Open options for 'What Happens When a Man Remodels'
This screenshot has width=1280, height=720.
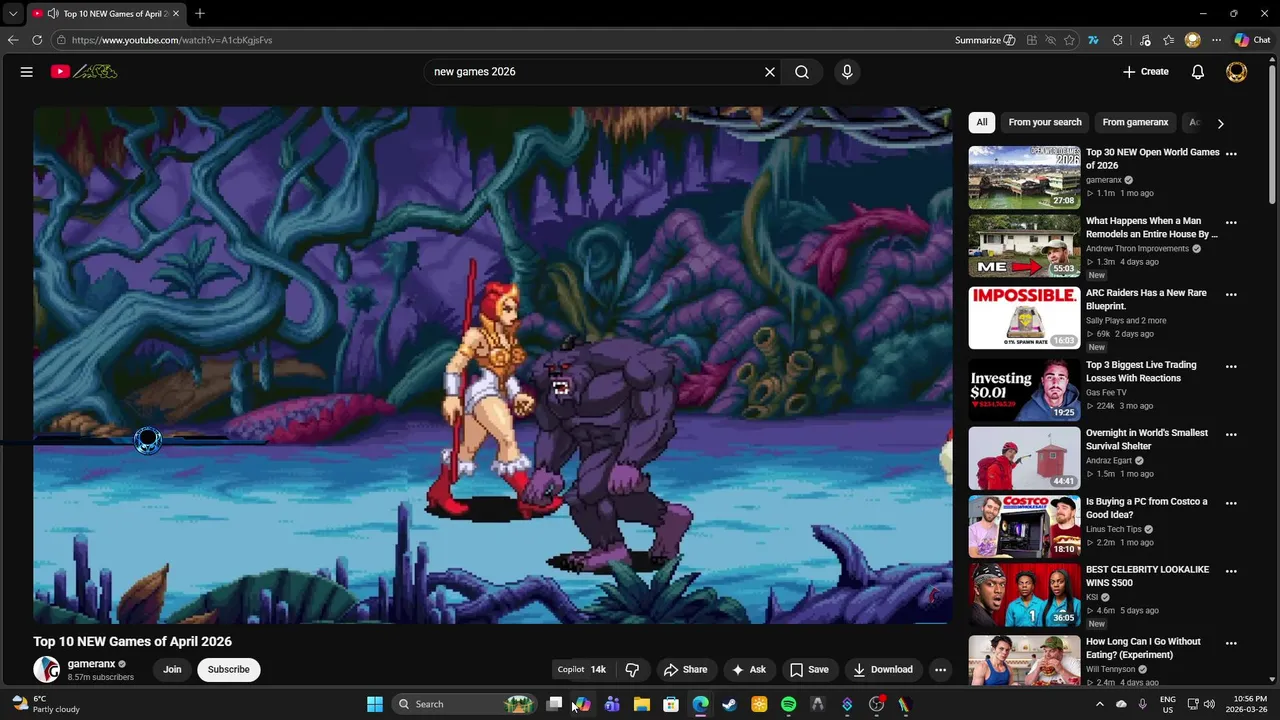[1231, 223]
